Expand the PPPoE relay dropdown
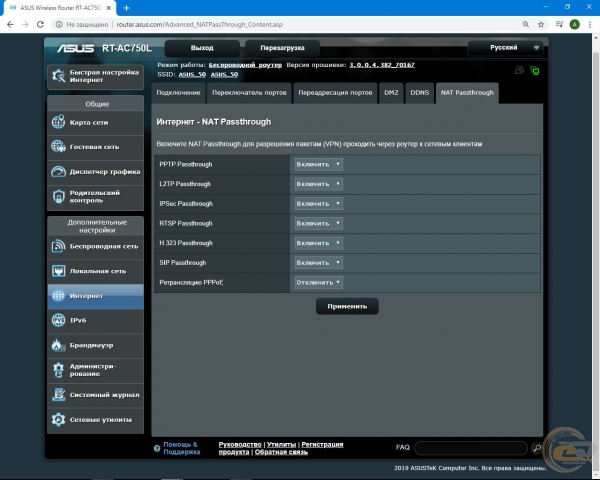The image size is (600, 480). (320, 282)
